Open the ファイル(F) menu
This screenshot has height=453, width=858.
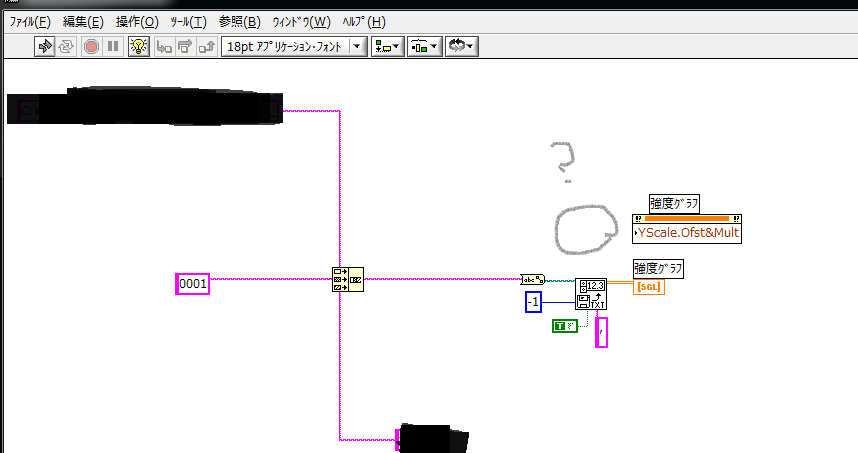coord(30,22)
